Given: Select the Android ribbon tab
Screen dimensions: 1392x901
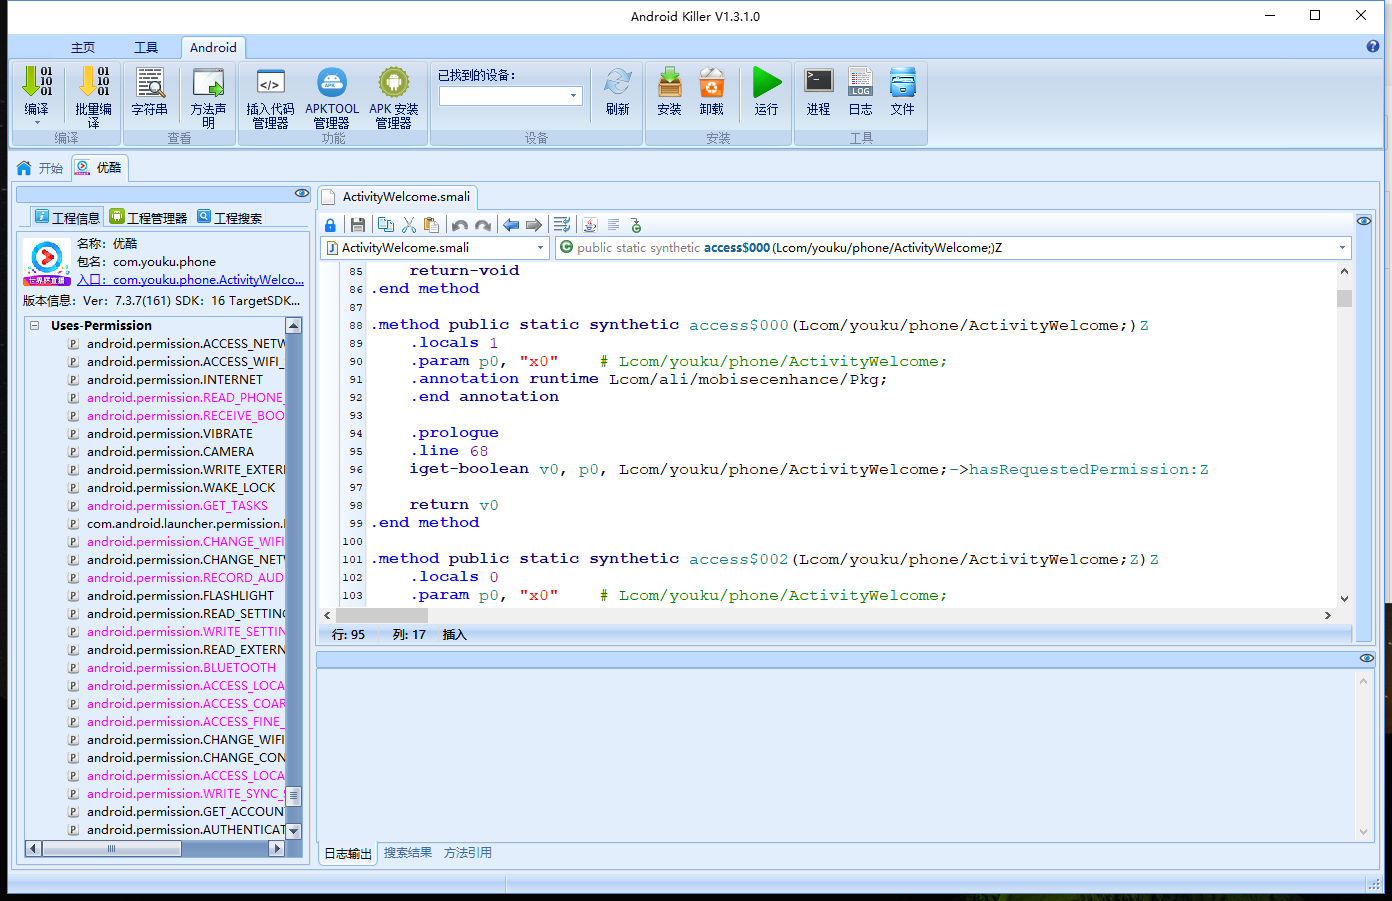Looking at the screenshot, I should coord(213,47).
